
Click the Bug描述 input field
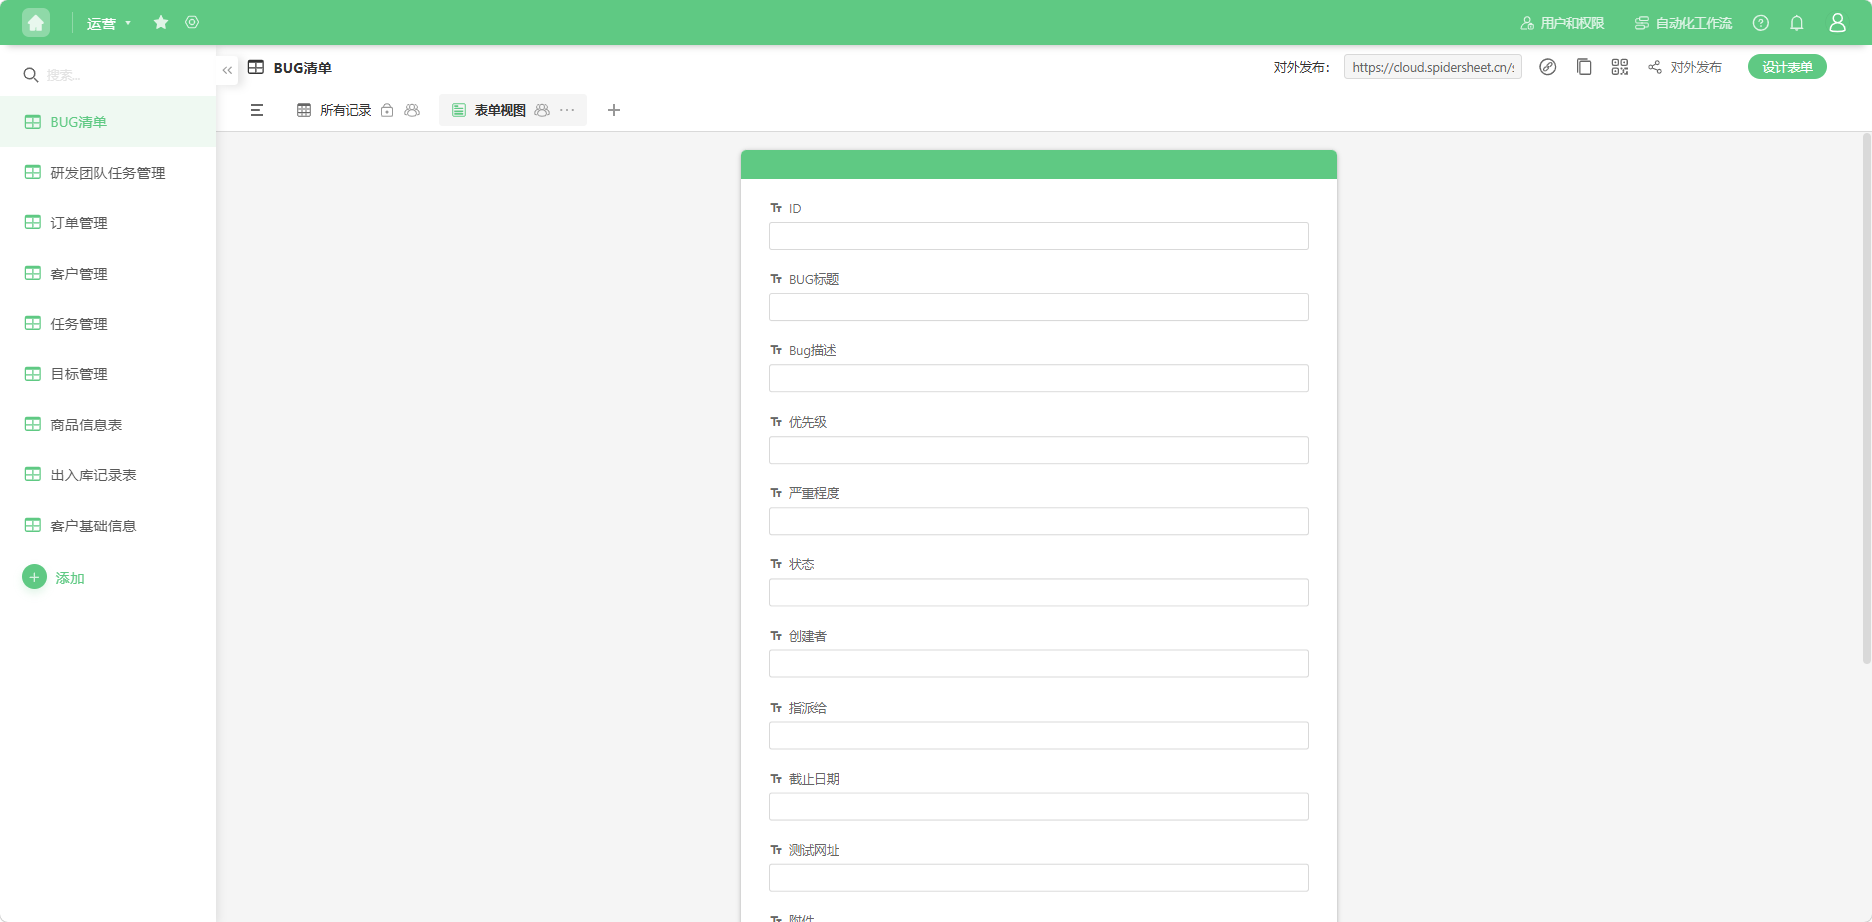tap(1039, 378)
